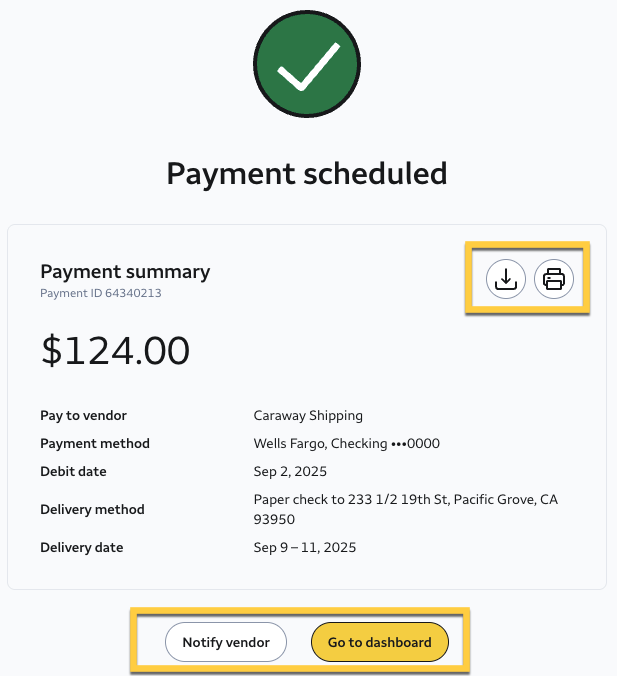This screenshot has height=676, width=617.
Task: Click the Delivery date label
Action: click(x=82, y=547)
